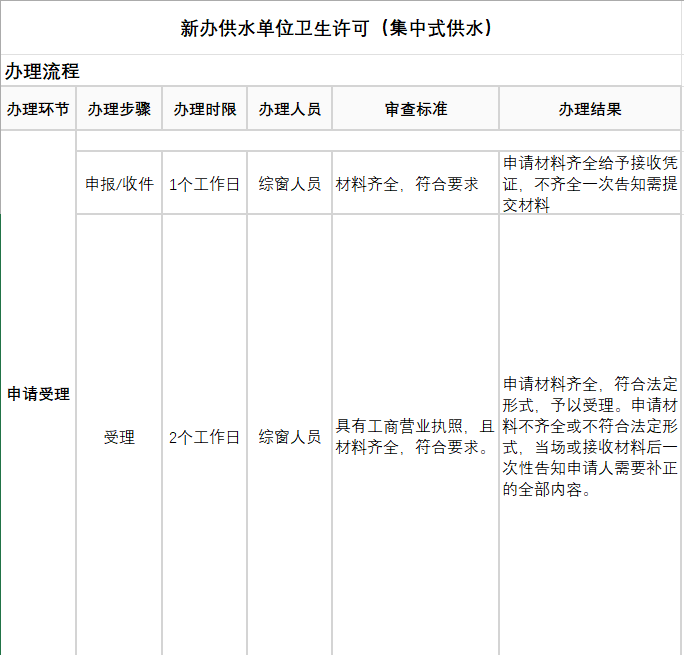Click the 受理 step cell
This screenshot has height=655, width=684.
tap(119, 437)
